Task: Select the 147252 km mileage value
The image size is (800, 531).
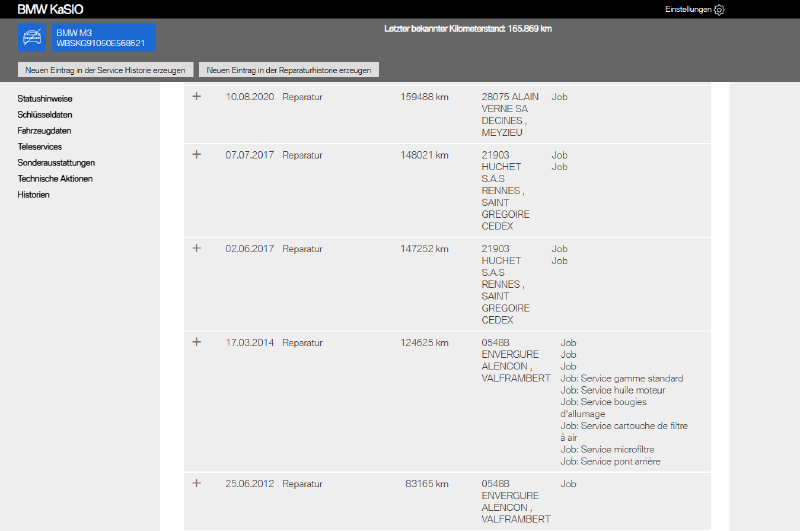Action: click(x=424, y=249)
